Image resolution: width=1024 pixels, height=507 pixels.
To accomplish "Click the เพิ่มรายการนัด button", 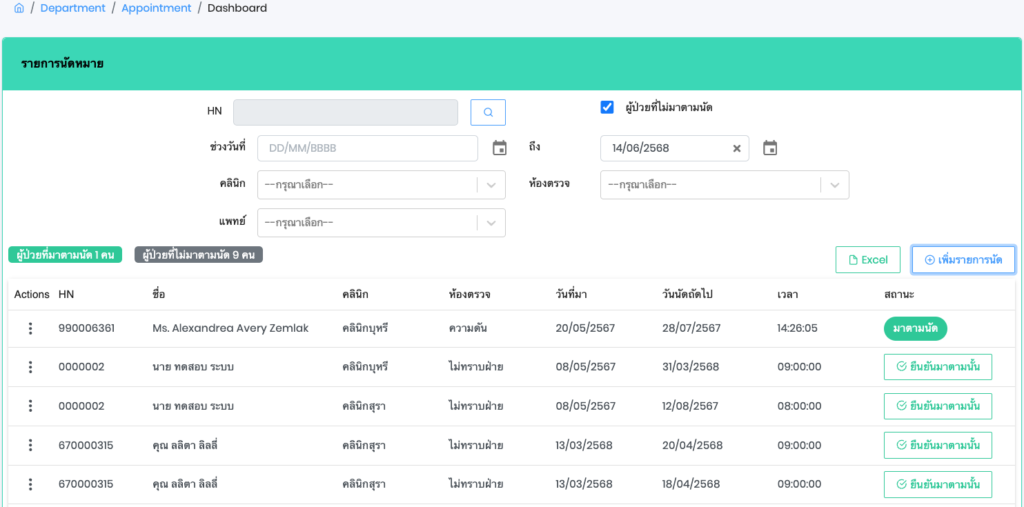I will tap(963, 260).
